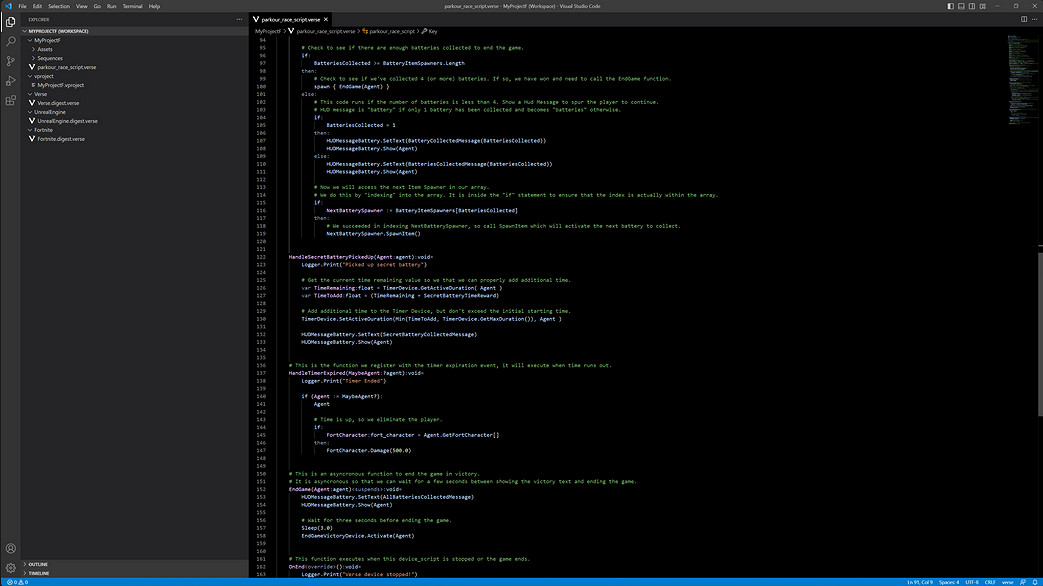1043x586 pixels.
Task: Expand the Assets folder
Action: tap(45, 49)
